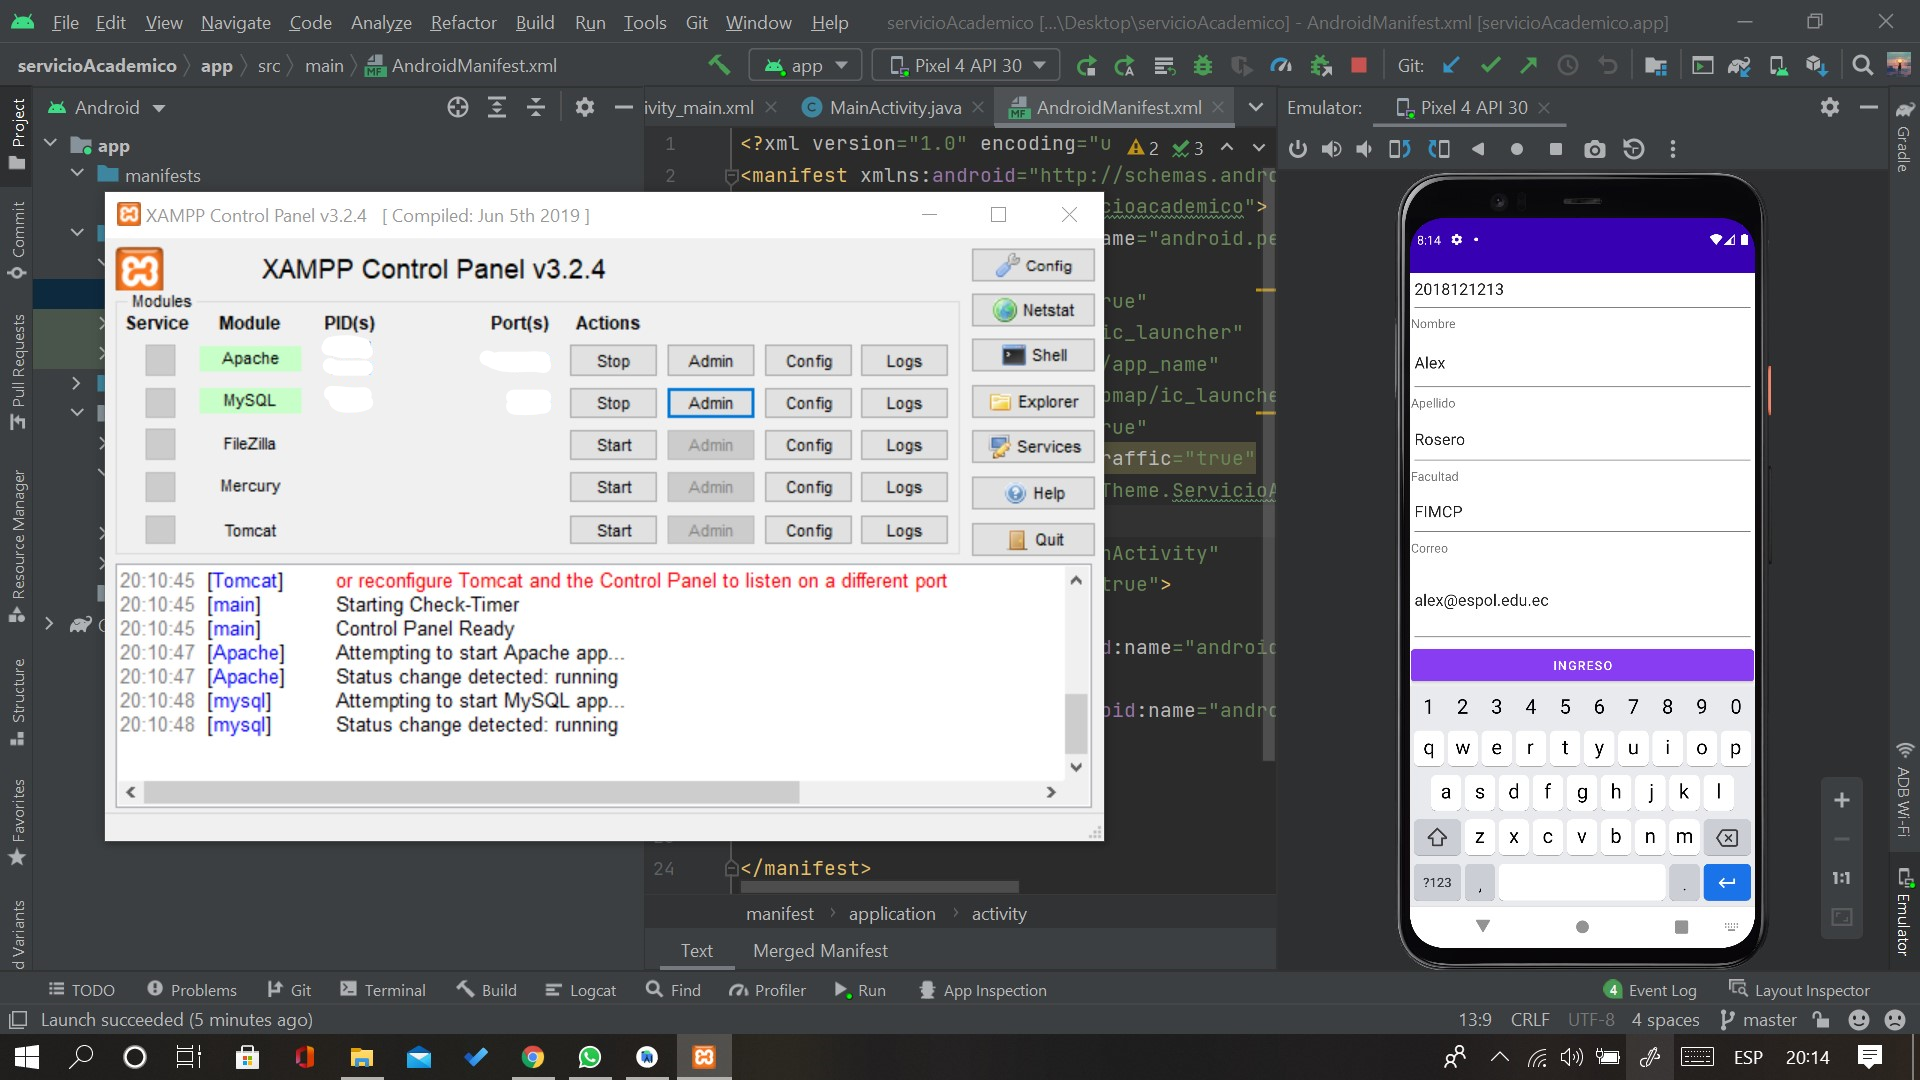
Task: Open the SDK Manager icon
Action: tap(1817, 65)
